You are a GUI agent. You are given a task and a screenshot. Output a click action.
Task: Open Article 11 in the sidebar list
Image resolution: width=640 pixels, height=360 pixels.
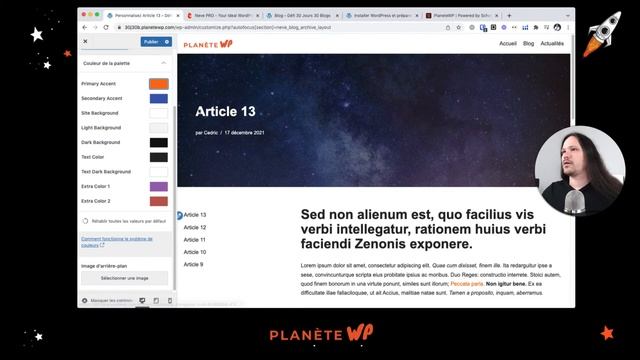[x=194, y=240]
